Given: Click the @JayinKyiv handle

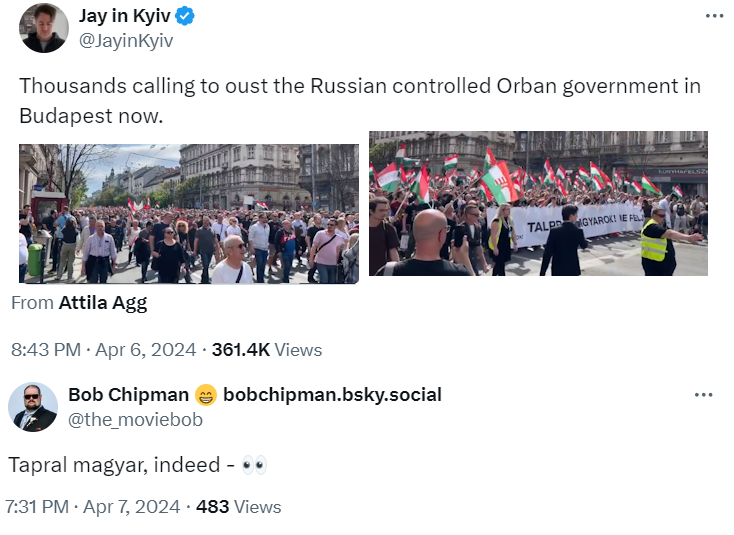Looking at the screenshot, I should tap(125, 41).
